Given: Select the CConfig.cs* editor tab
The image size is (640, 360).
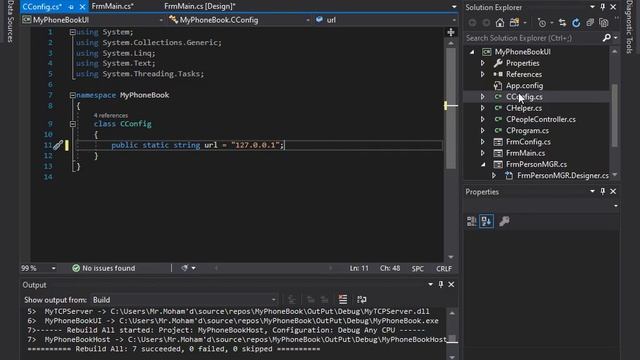Looking at the screenshot, I should (x=42, y=7).
